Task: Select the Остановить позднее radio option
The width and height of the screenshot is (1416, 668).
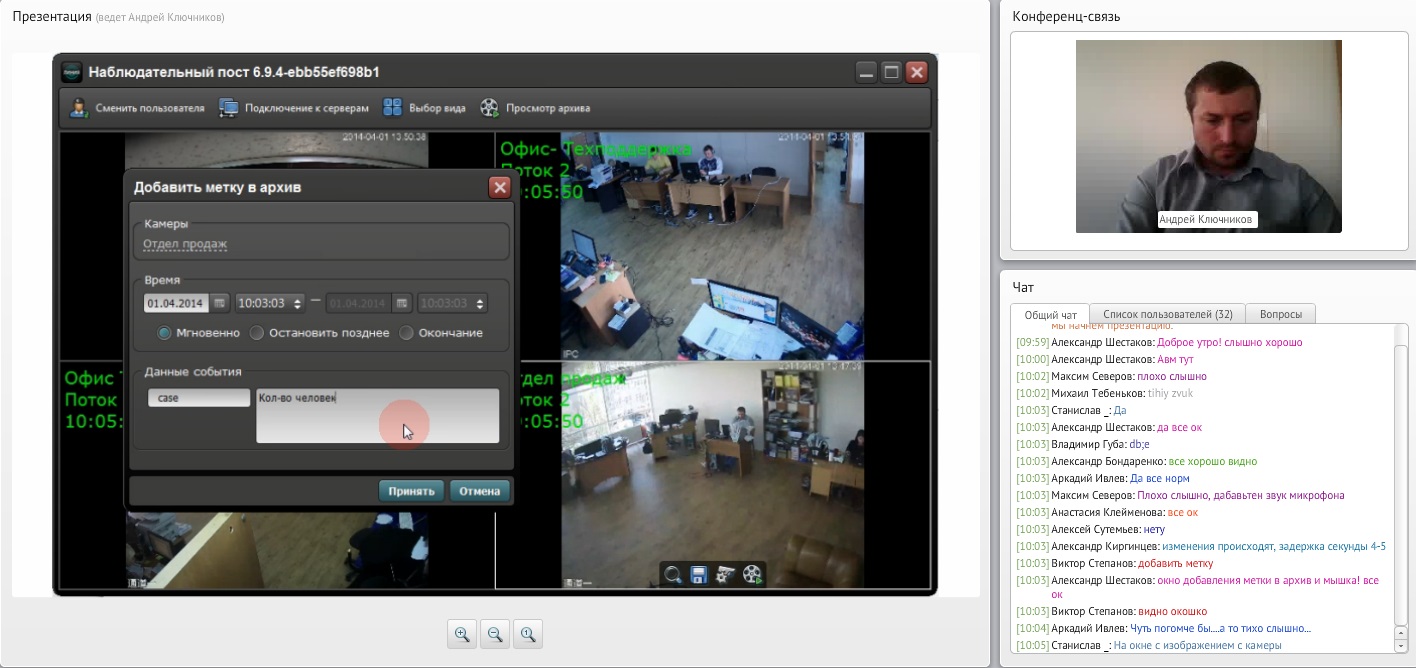Action: [257, 333]
